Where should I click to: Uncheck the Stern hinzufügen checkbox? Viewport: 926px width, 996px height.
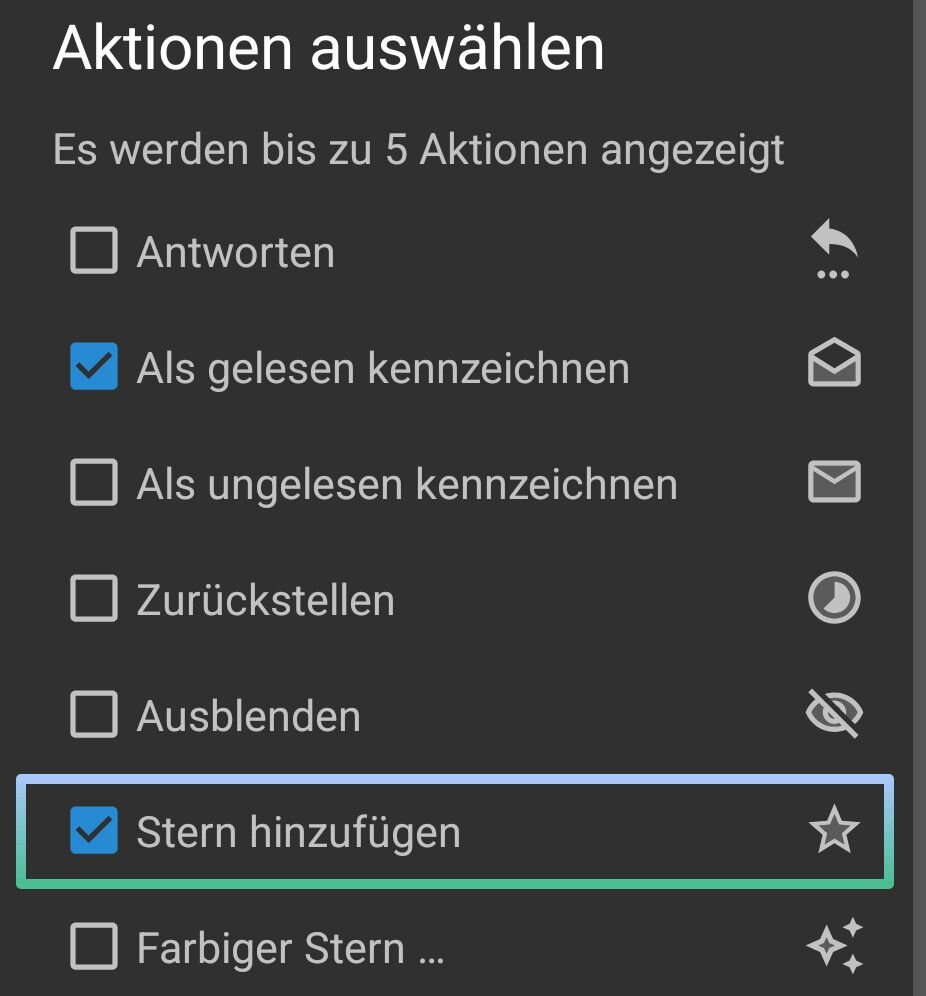tap(93, 830)
